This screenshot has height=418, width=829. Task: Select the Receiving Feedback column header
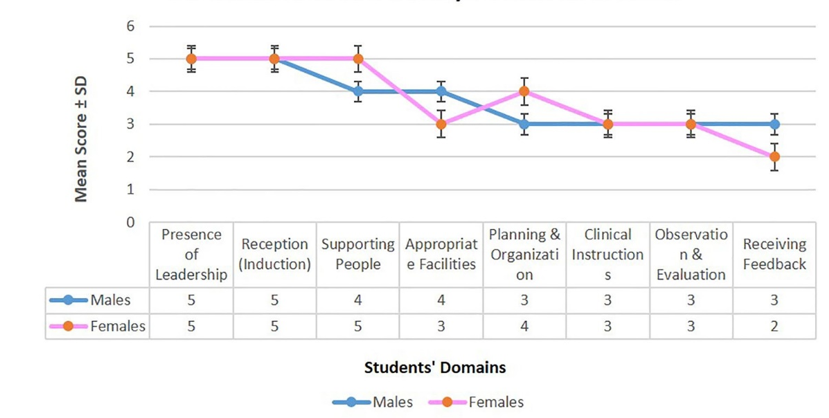774,255
